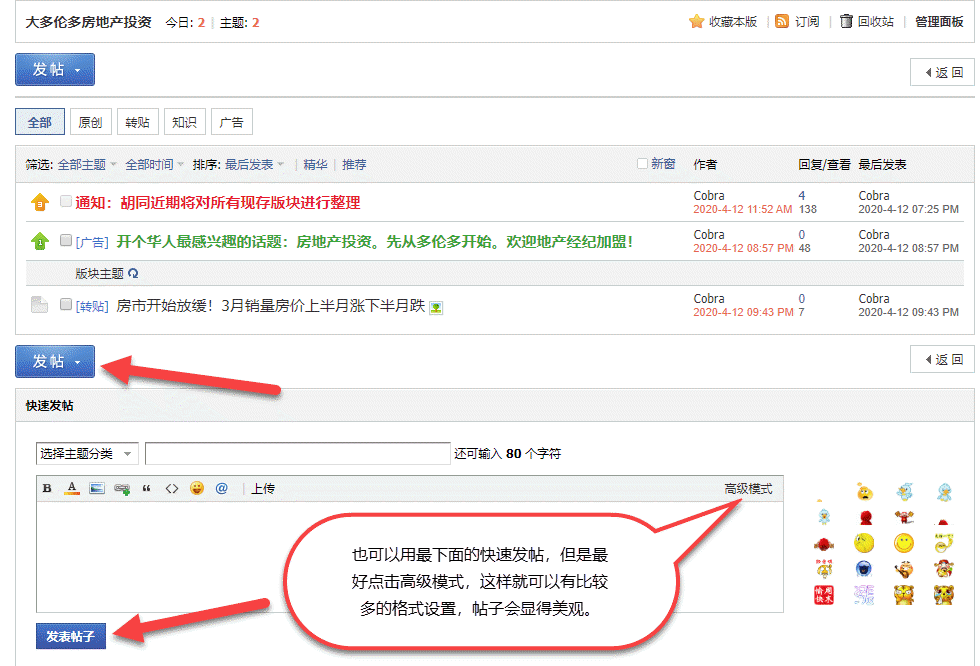
Task: Open 高级模式 advanced editor mode
Action: click(x=748, y=489)
